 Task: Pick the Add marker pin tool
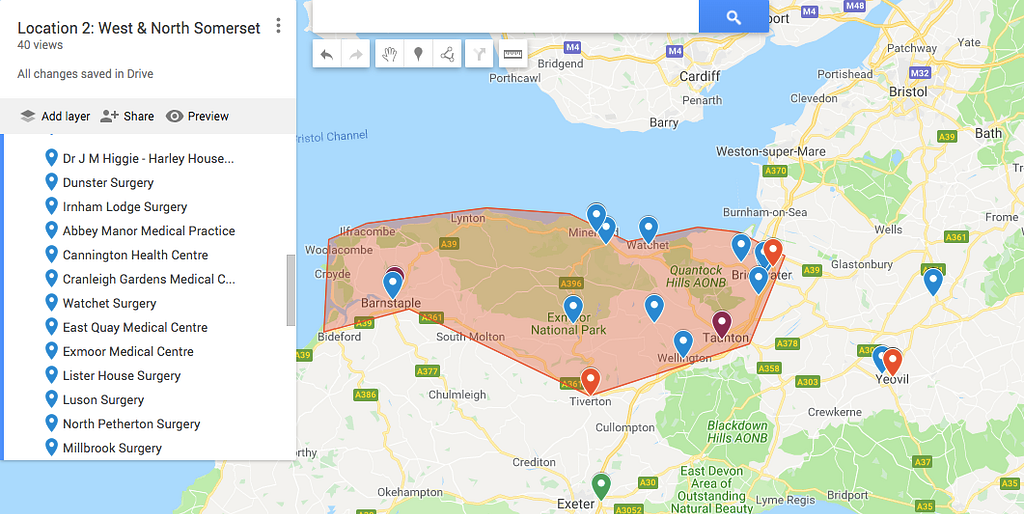click(418, 54)
